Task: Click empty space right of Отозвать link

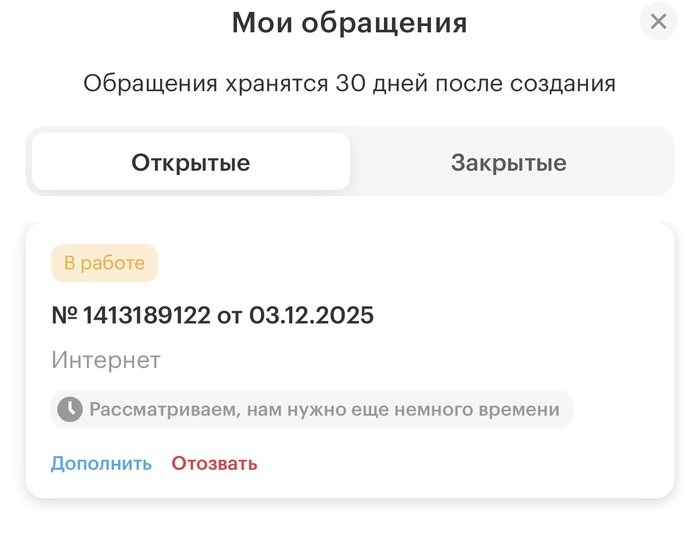Action: click(x=450, y=463)
